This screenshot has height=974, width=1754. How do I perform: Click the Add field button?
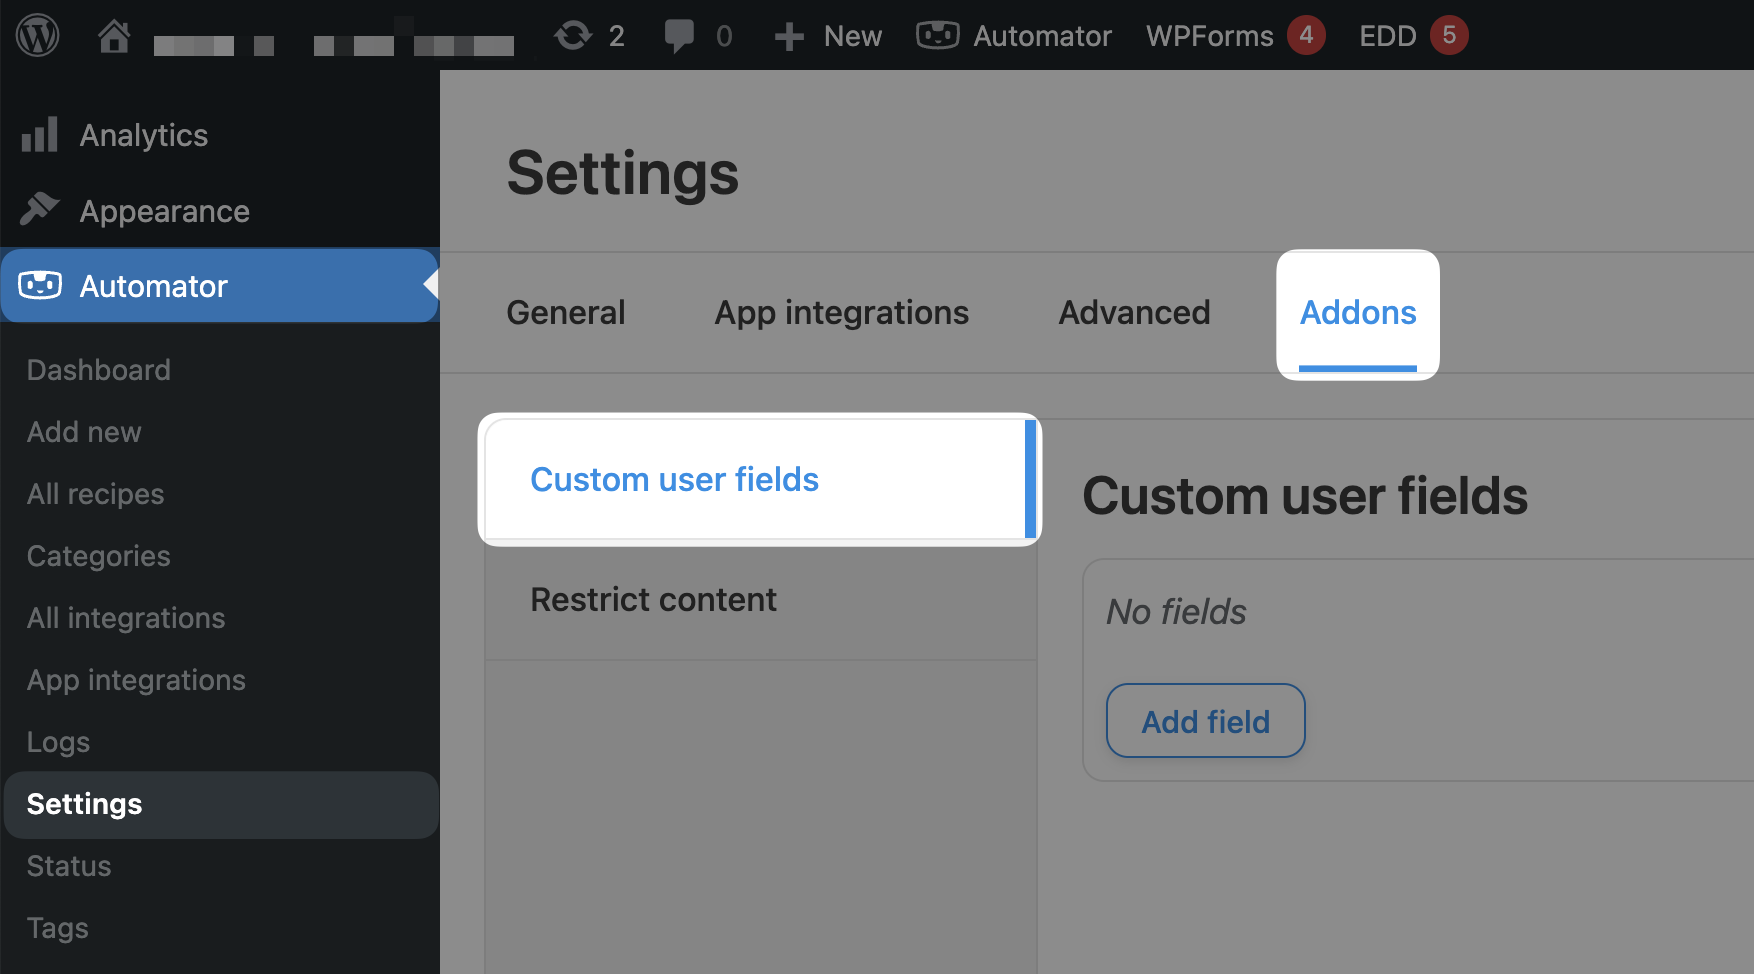(x=1205, y=721)
